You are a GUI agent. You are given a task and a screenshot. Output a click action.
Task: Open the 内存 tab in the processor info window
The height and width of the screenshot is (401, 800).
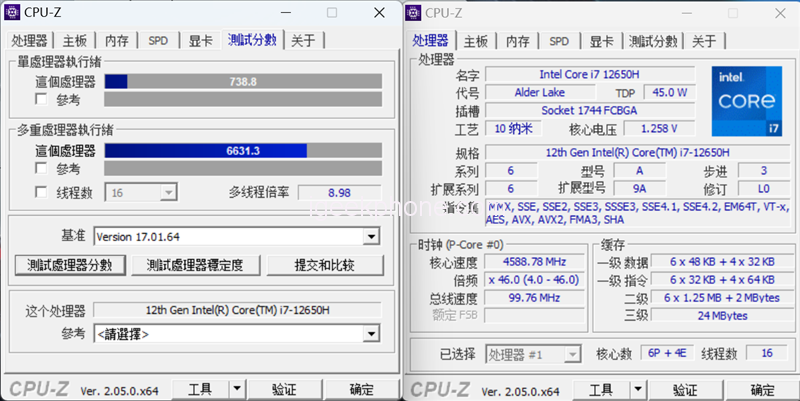[517, 41]
